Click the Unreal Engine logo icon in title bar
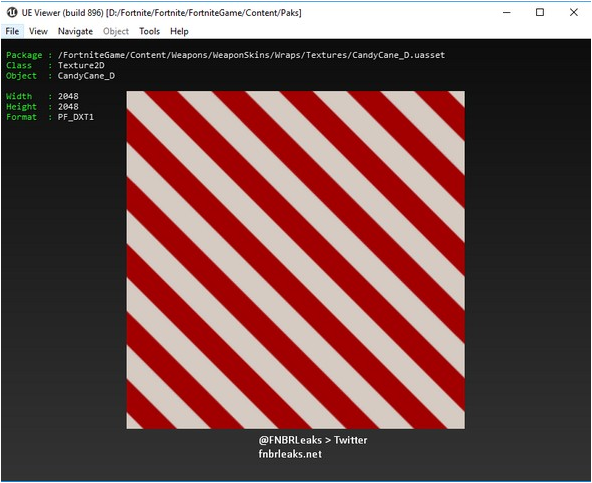592x483 pixels. pos(12,12)
